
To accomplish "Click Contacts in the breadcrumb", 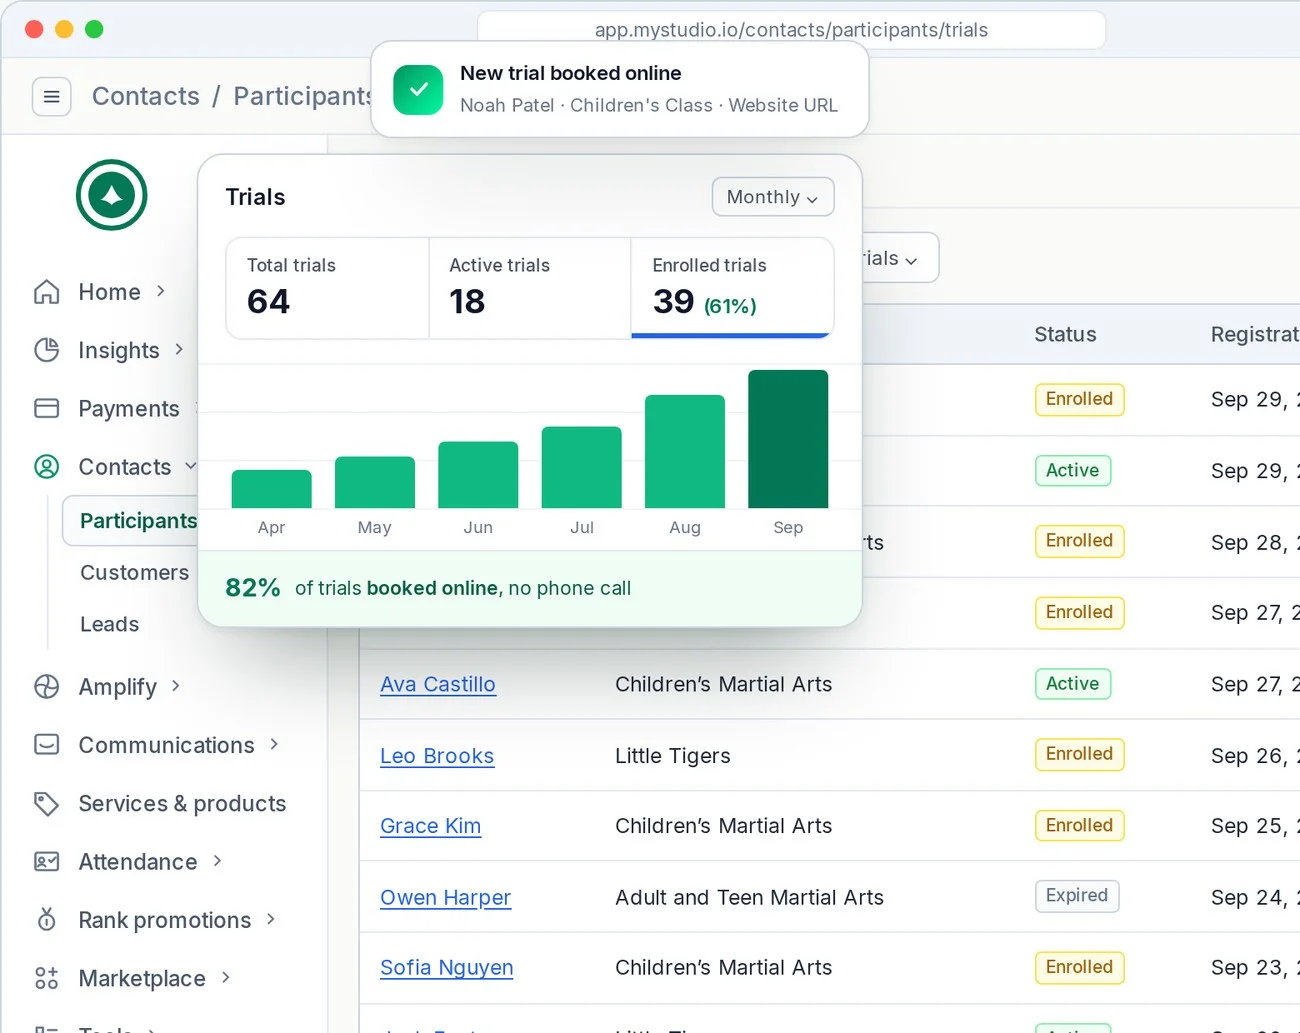I will click(146, 96).
